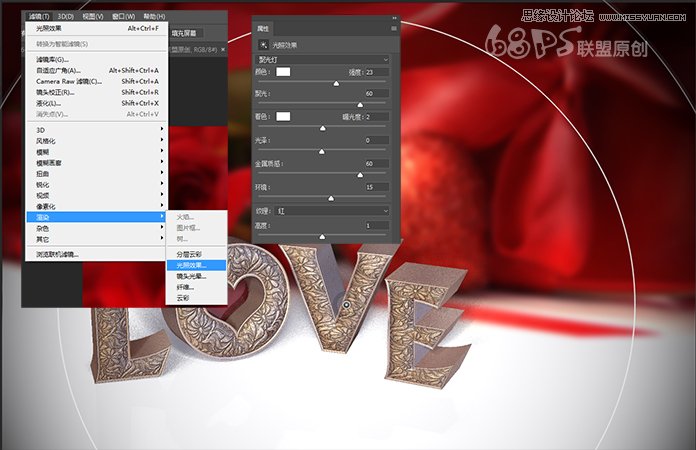Expand the 模糊 blur submenu
Viewport: 696px width, 450px height.
pos(97,152)
